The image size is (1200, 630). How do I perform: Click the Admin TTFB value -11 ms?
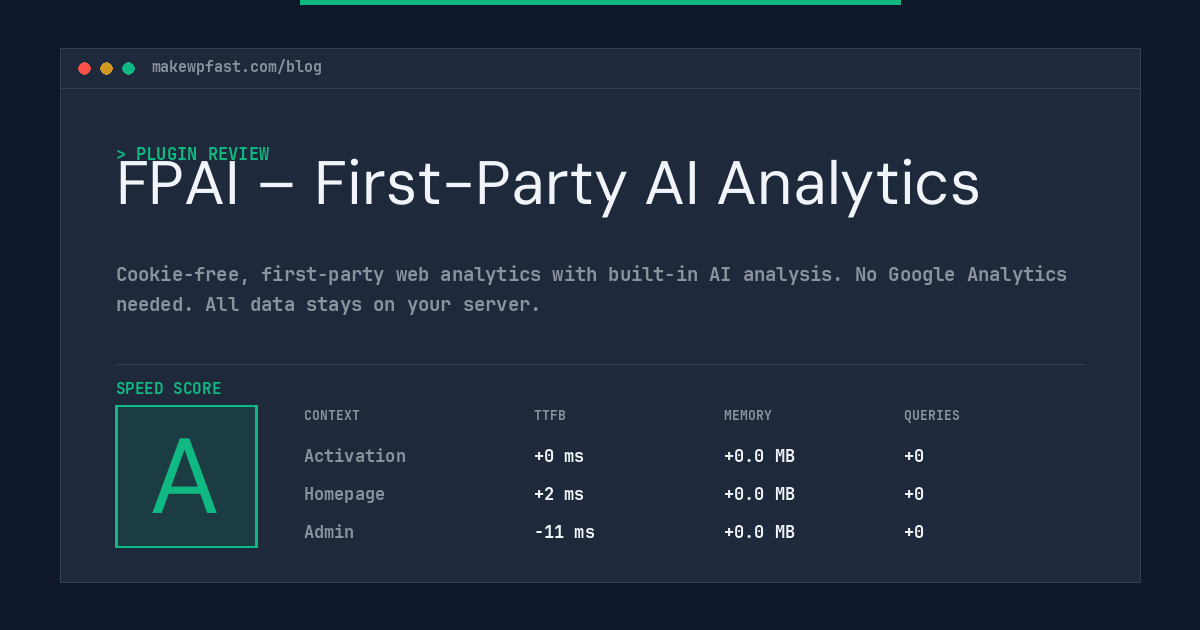coord(564,532)
